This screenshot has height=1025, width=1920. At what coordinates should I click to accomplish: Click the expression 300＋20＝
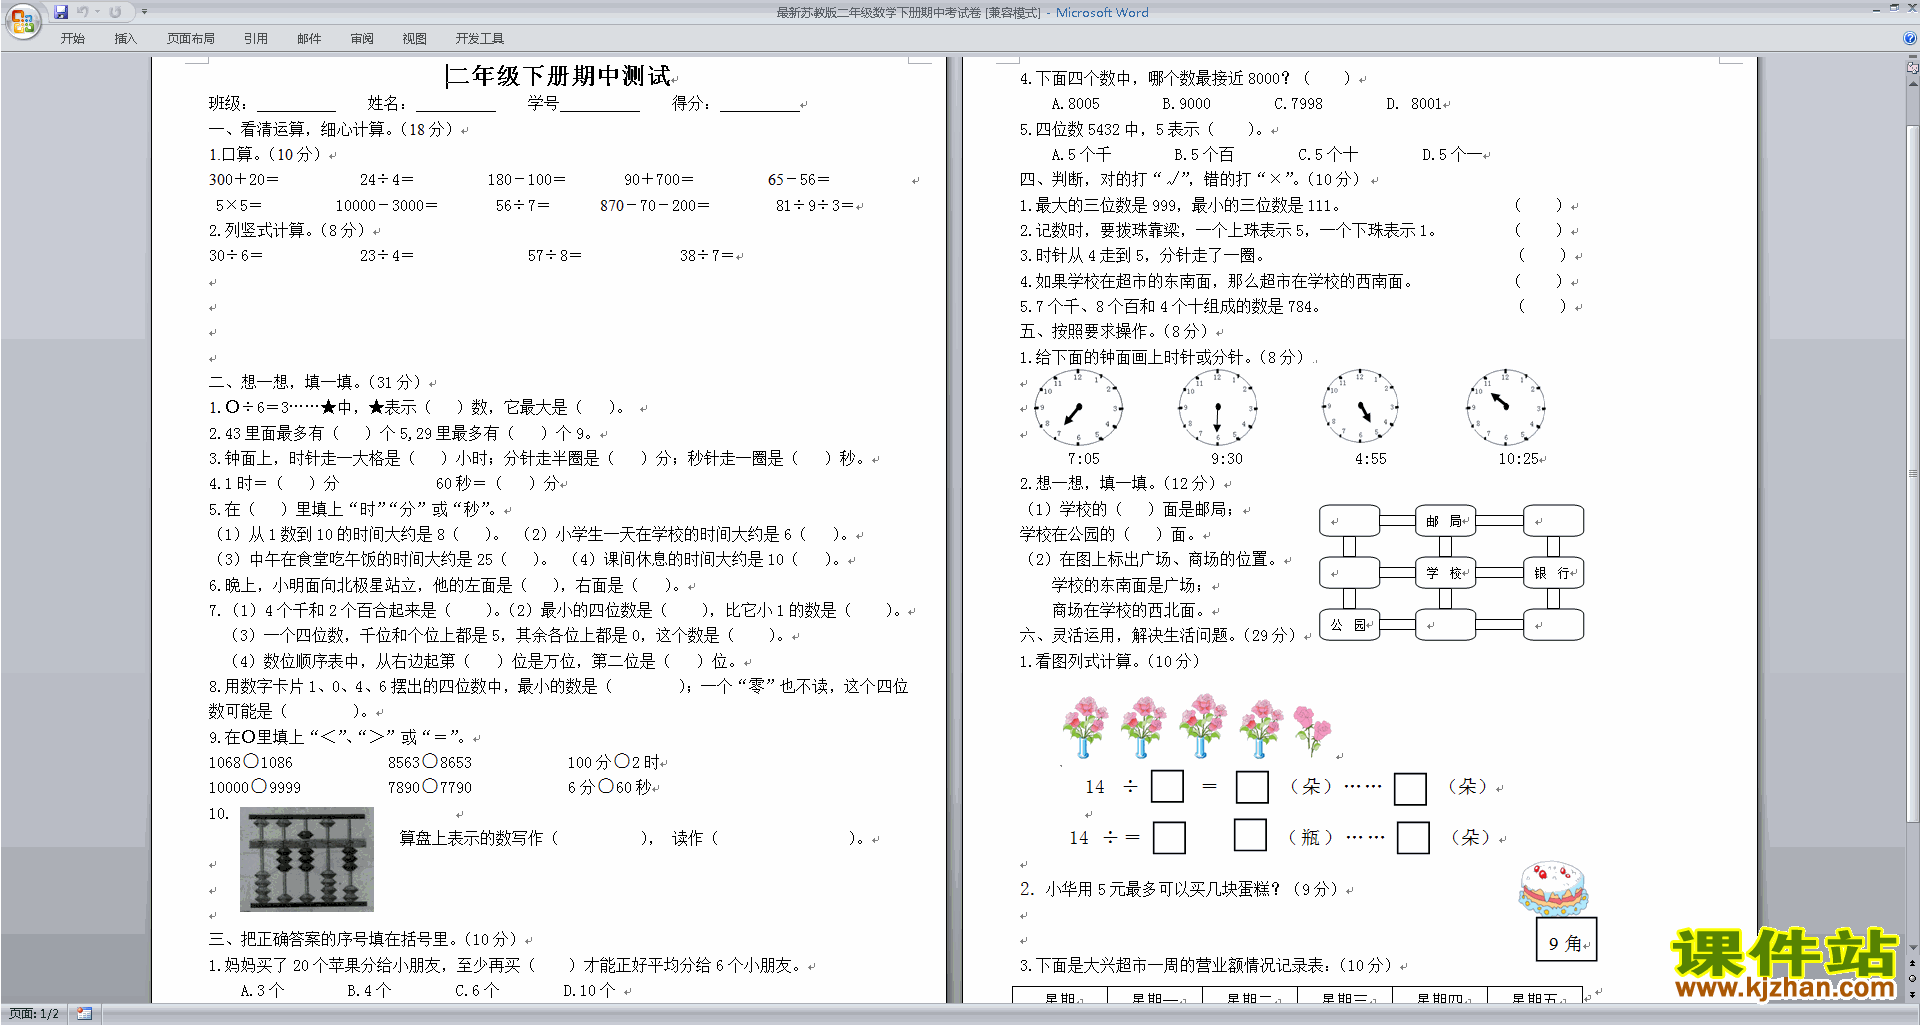click(x=244, y=180)
